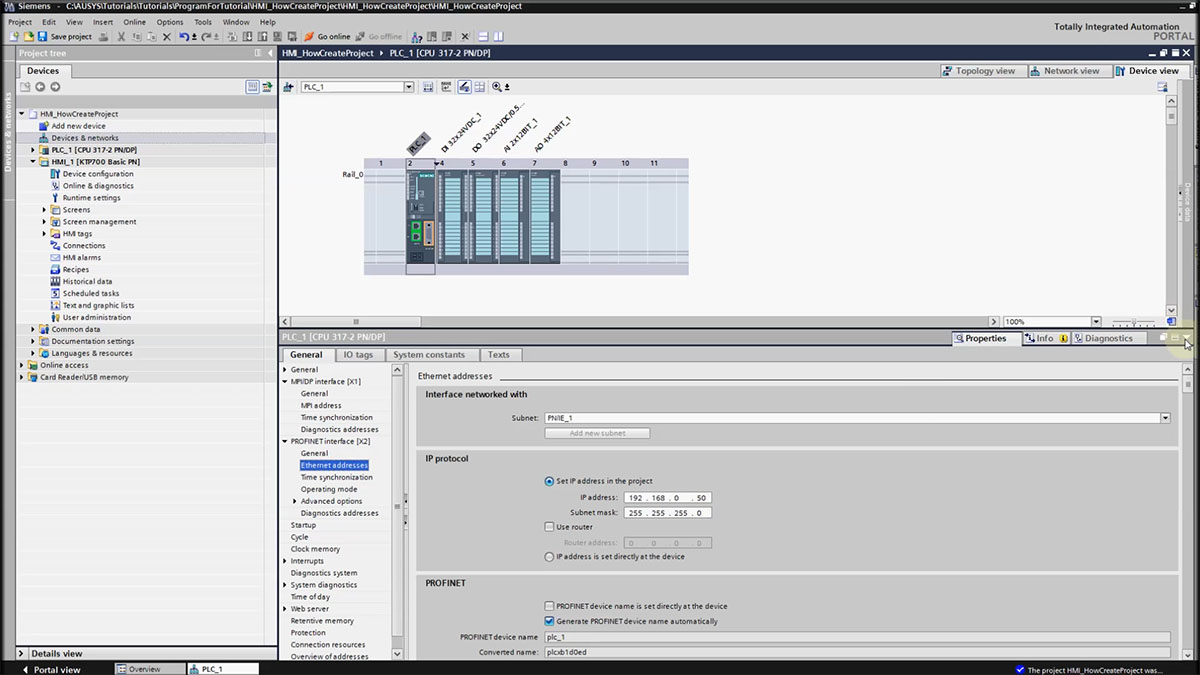Expand the Common data node

pyautogui.click(x=33, y=329)
